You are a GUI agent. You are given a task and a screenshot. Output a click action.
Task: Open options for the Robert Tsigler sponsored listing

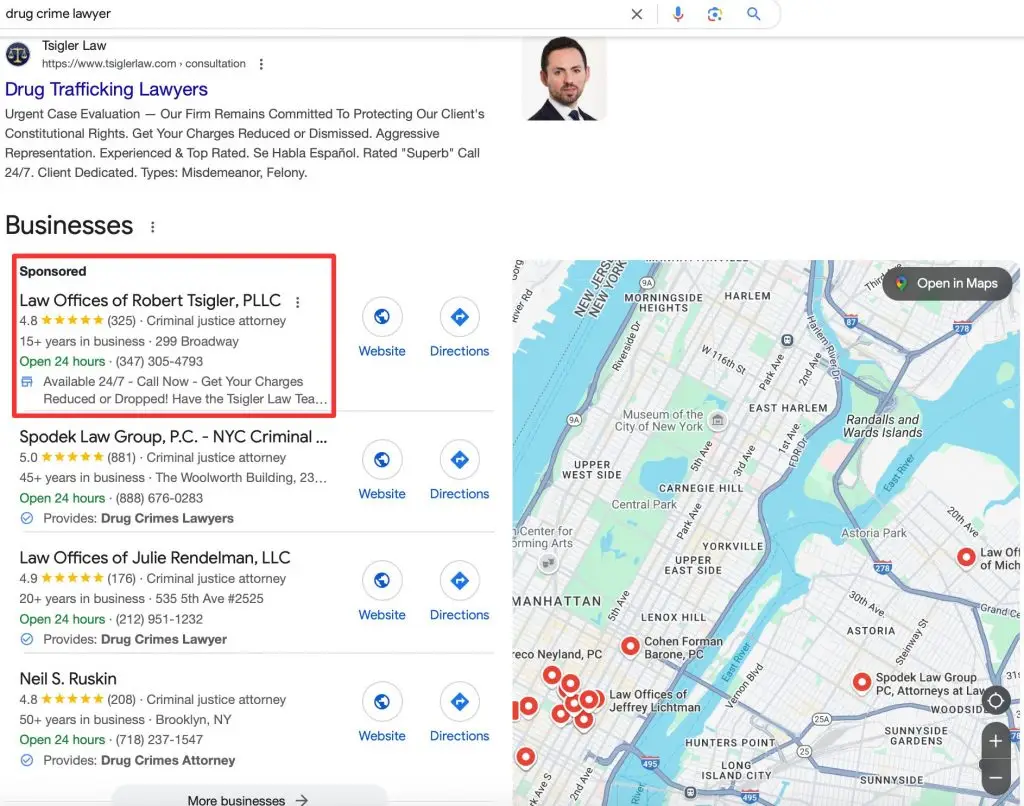(297, 302)
